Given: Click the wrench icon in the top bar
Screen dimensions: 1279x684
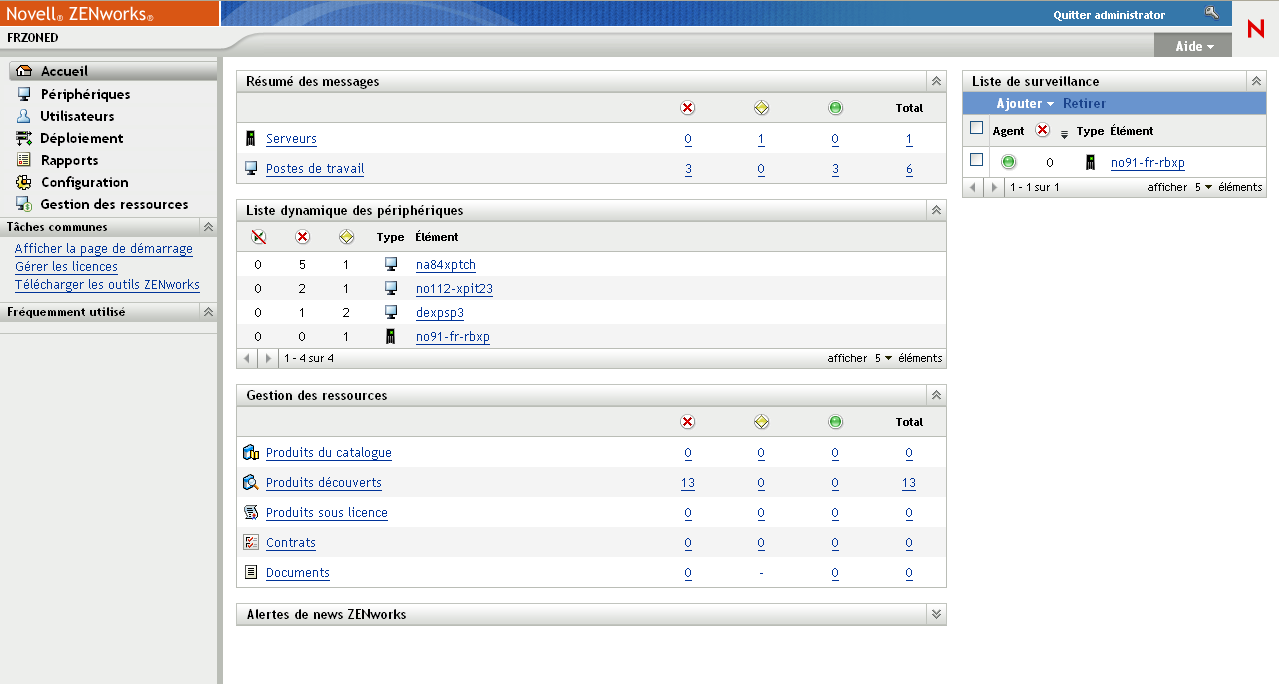Looking at the screenshot, I should point(1212,14).
